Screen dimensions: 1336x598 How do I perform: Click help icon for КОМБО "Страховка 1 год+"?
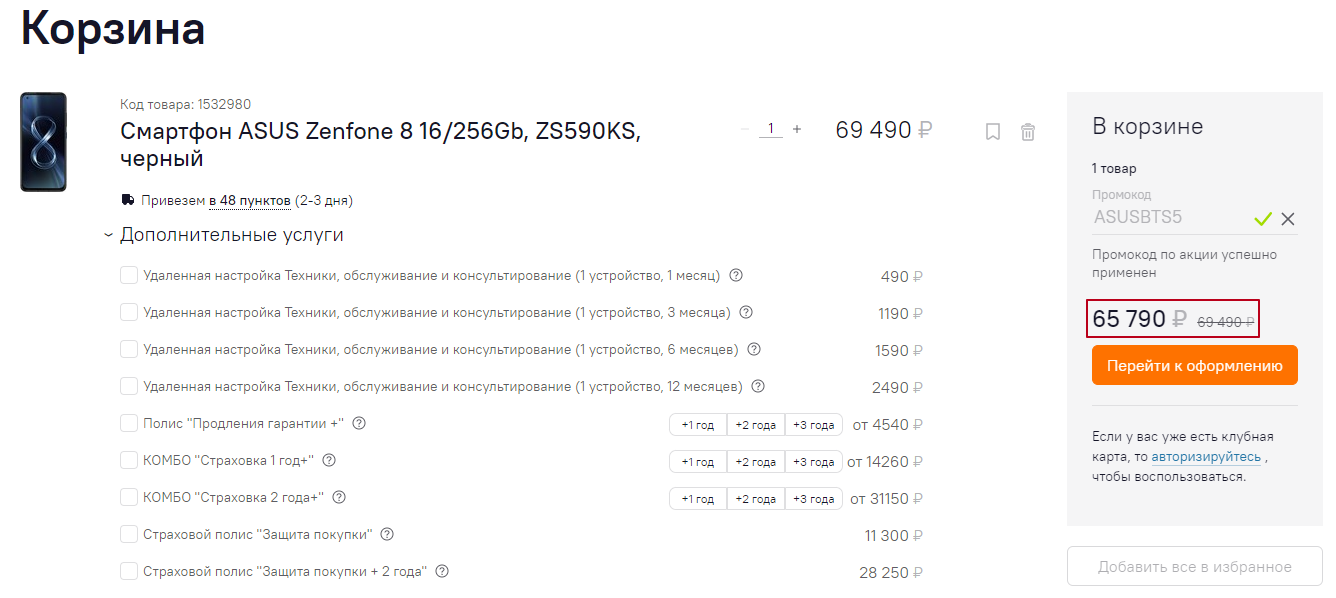click(328, 460)
